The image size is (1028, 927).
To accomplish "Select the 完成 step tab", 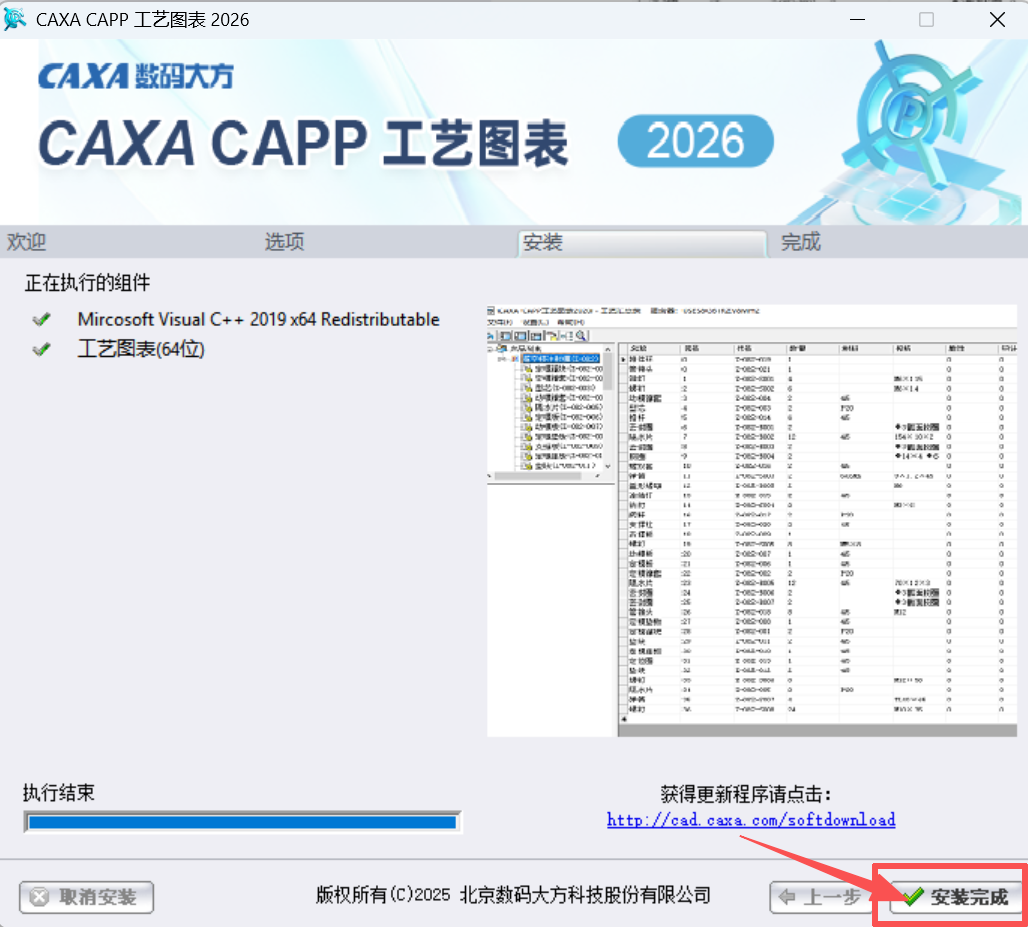I will (x=801, y=242).
